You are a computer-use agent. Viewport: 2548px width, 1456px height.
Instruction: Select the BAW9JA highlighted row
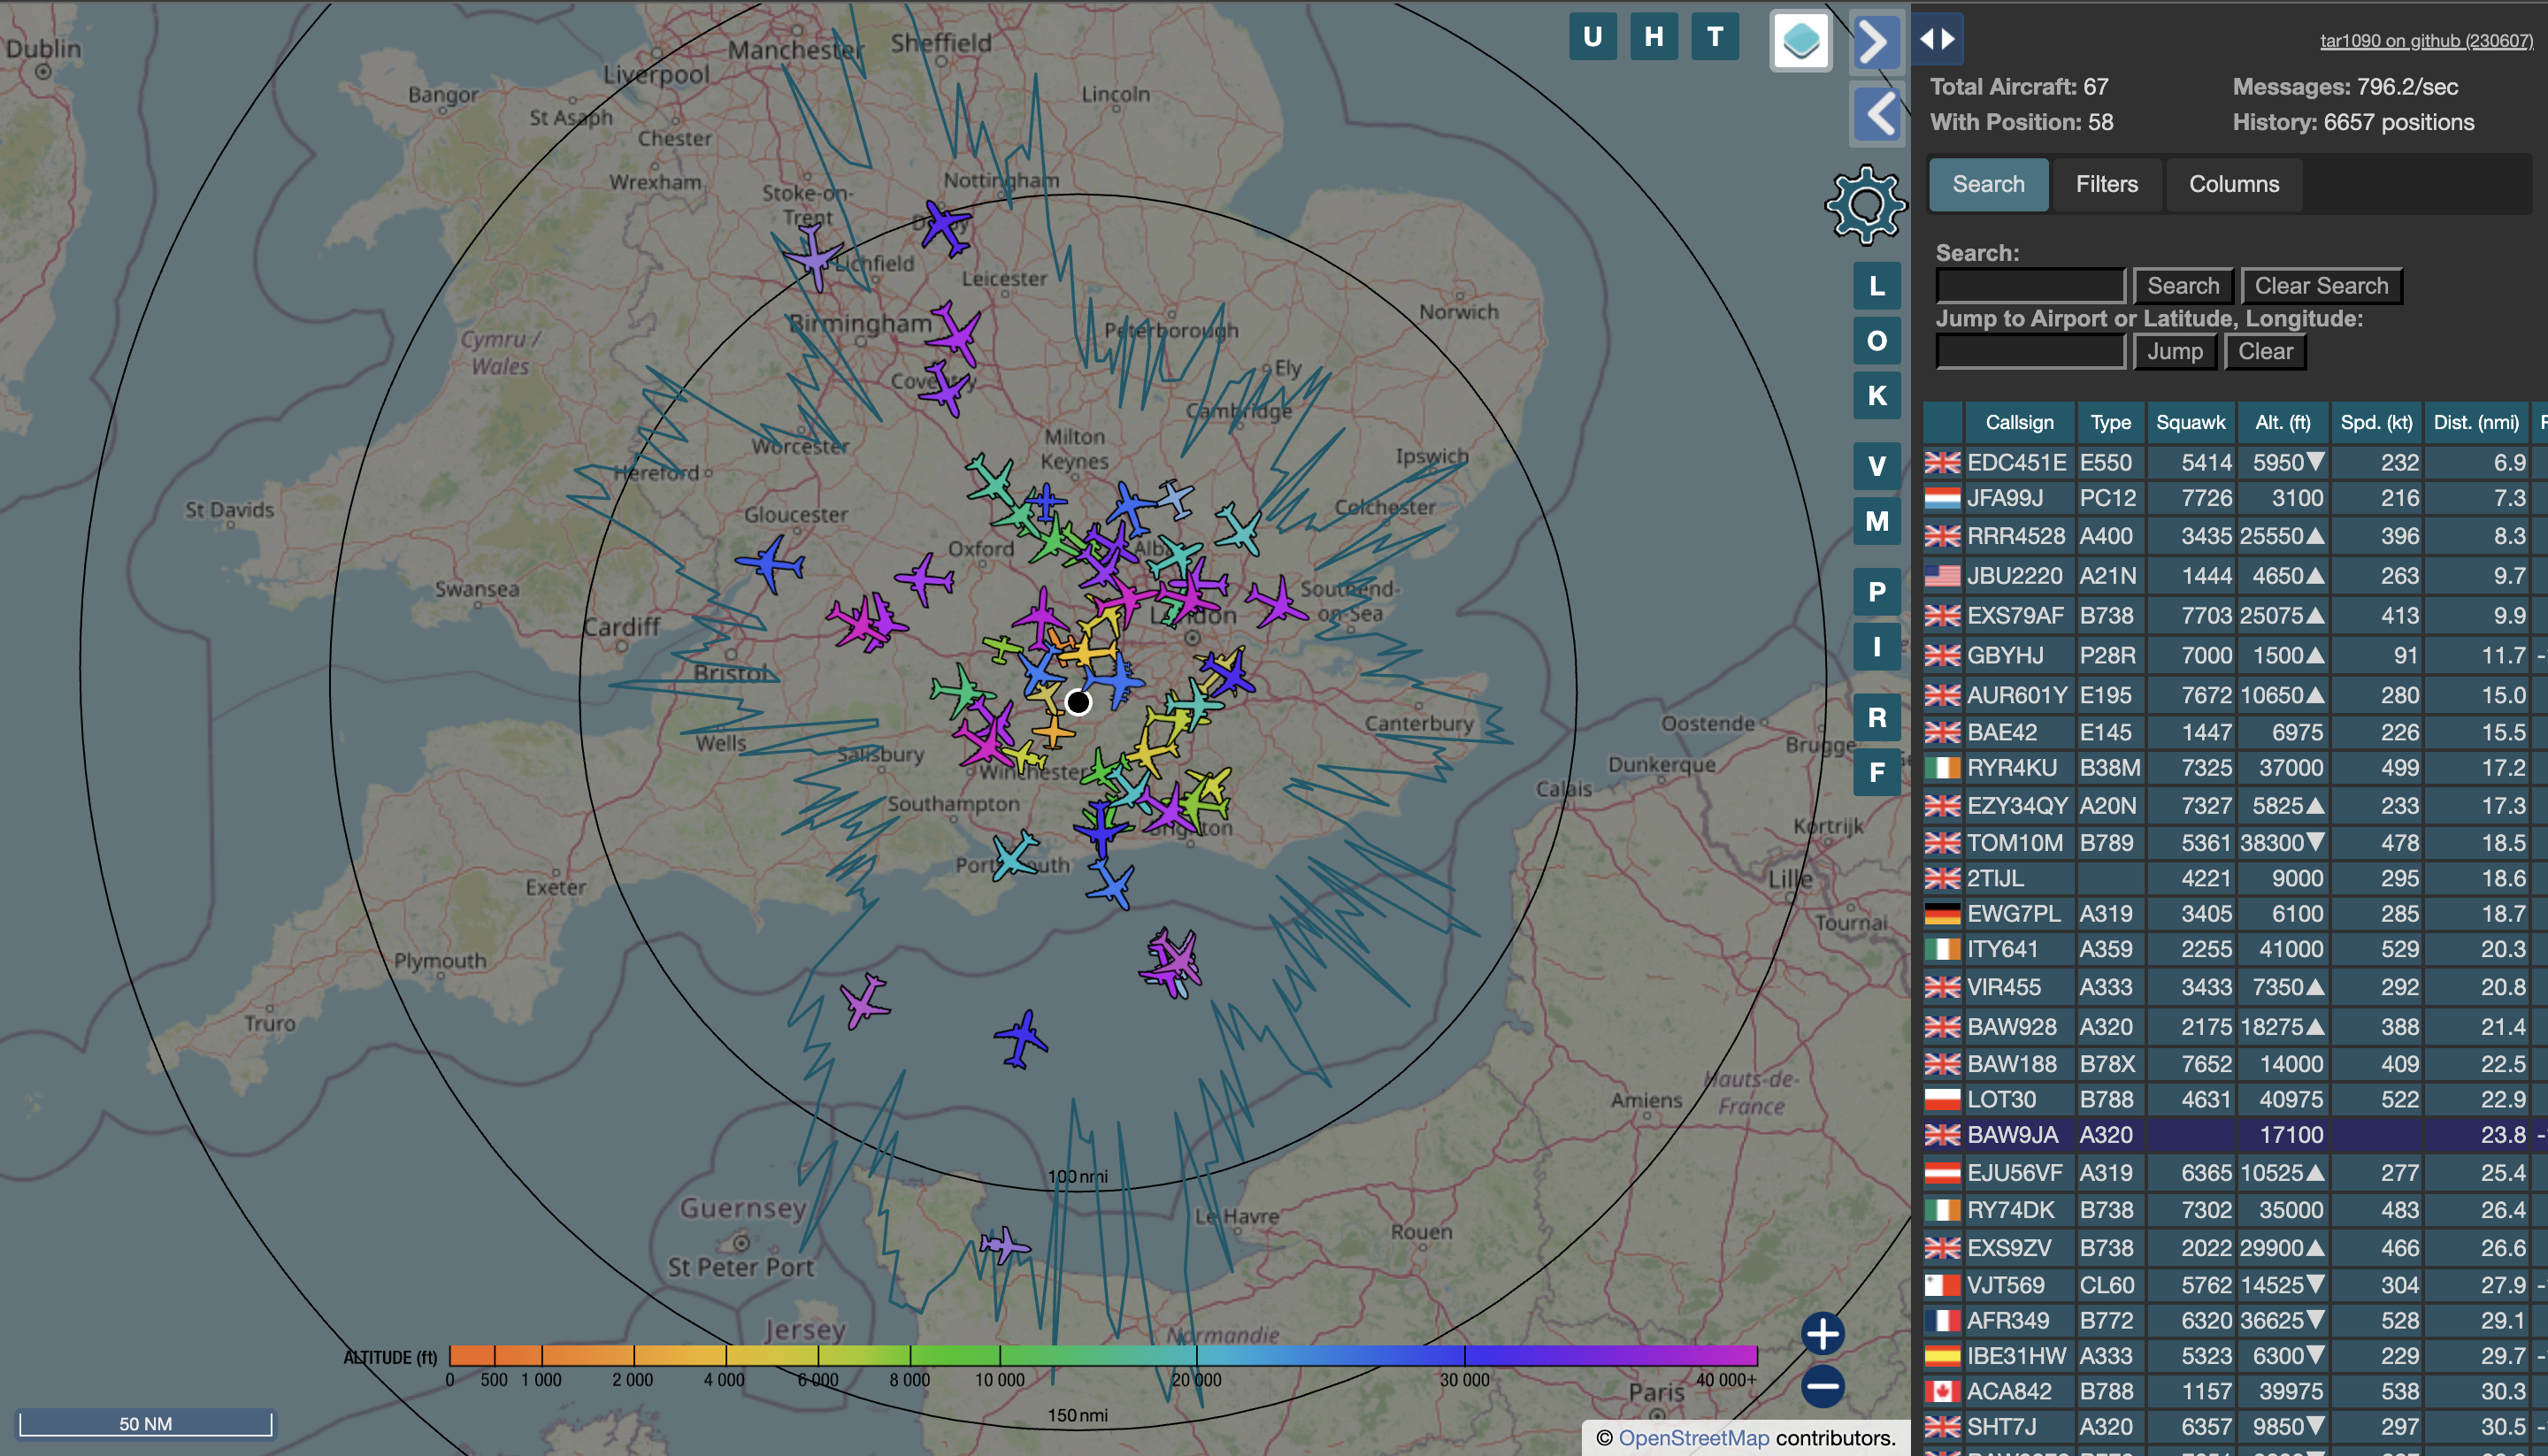2234,1135
